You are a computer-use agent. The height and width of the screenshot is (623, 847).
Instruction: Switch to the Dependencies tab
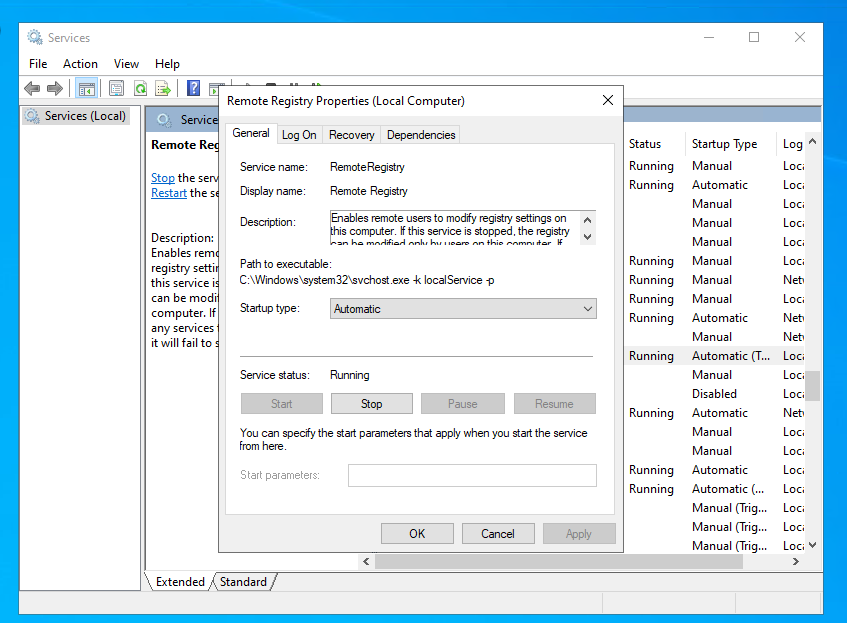[421, 135]
